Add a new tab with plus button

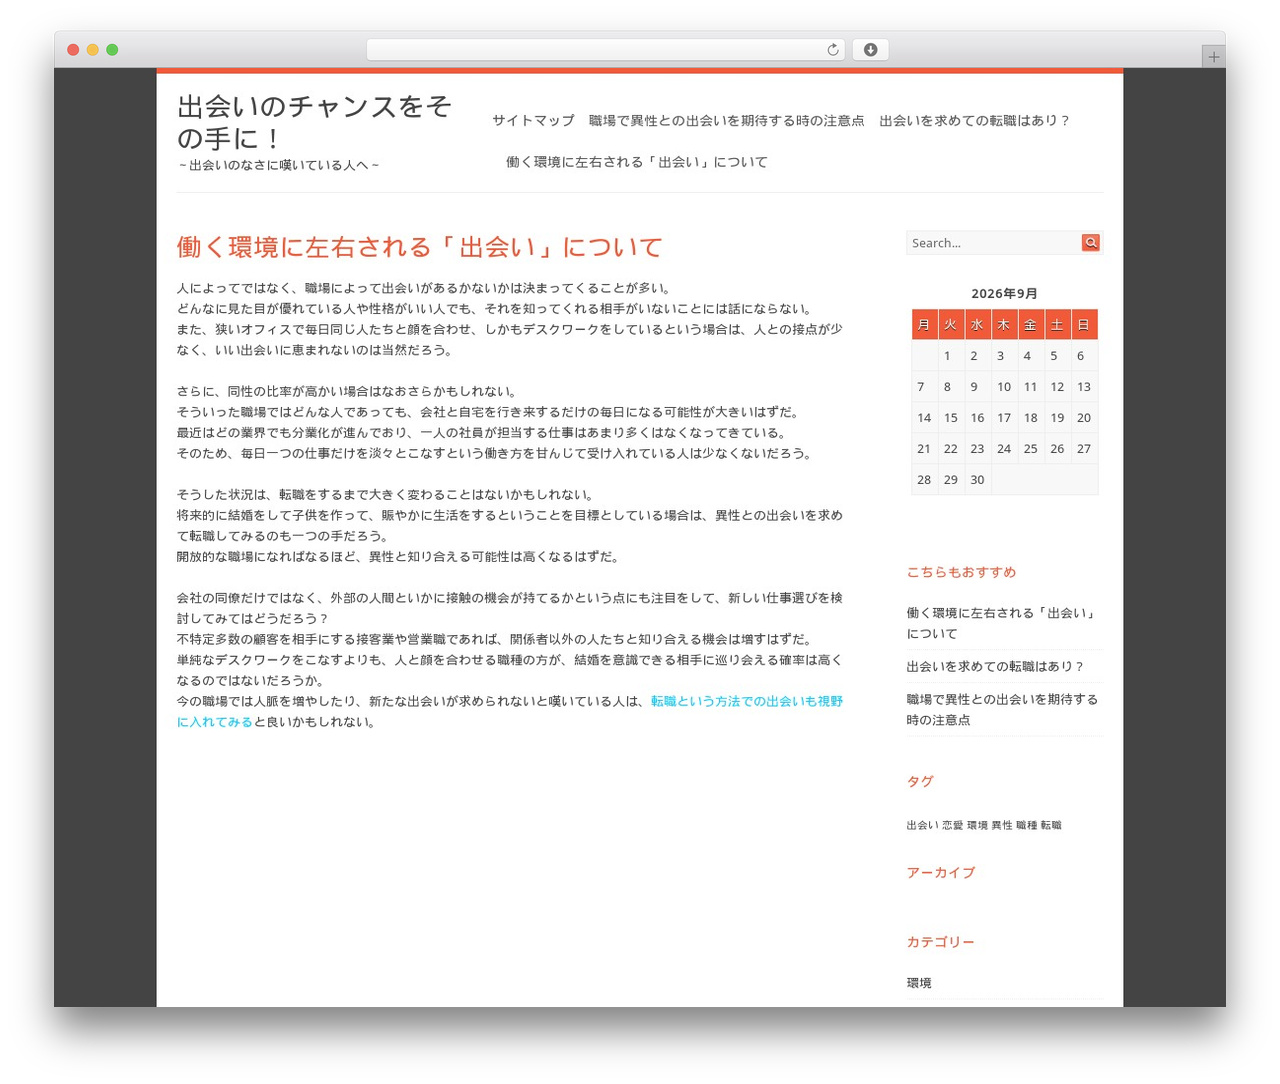click(1213, 57)
